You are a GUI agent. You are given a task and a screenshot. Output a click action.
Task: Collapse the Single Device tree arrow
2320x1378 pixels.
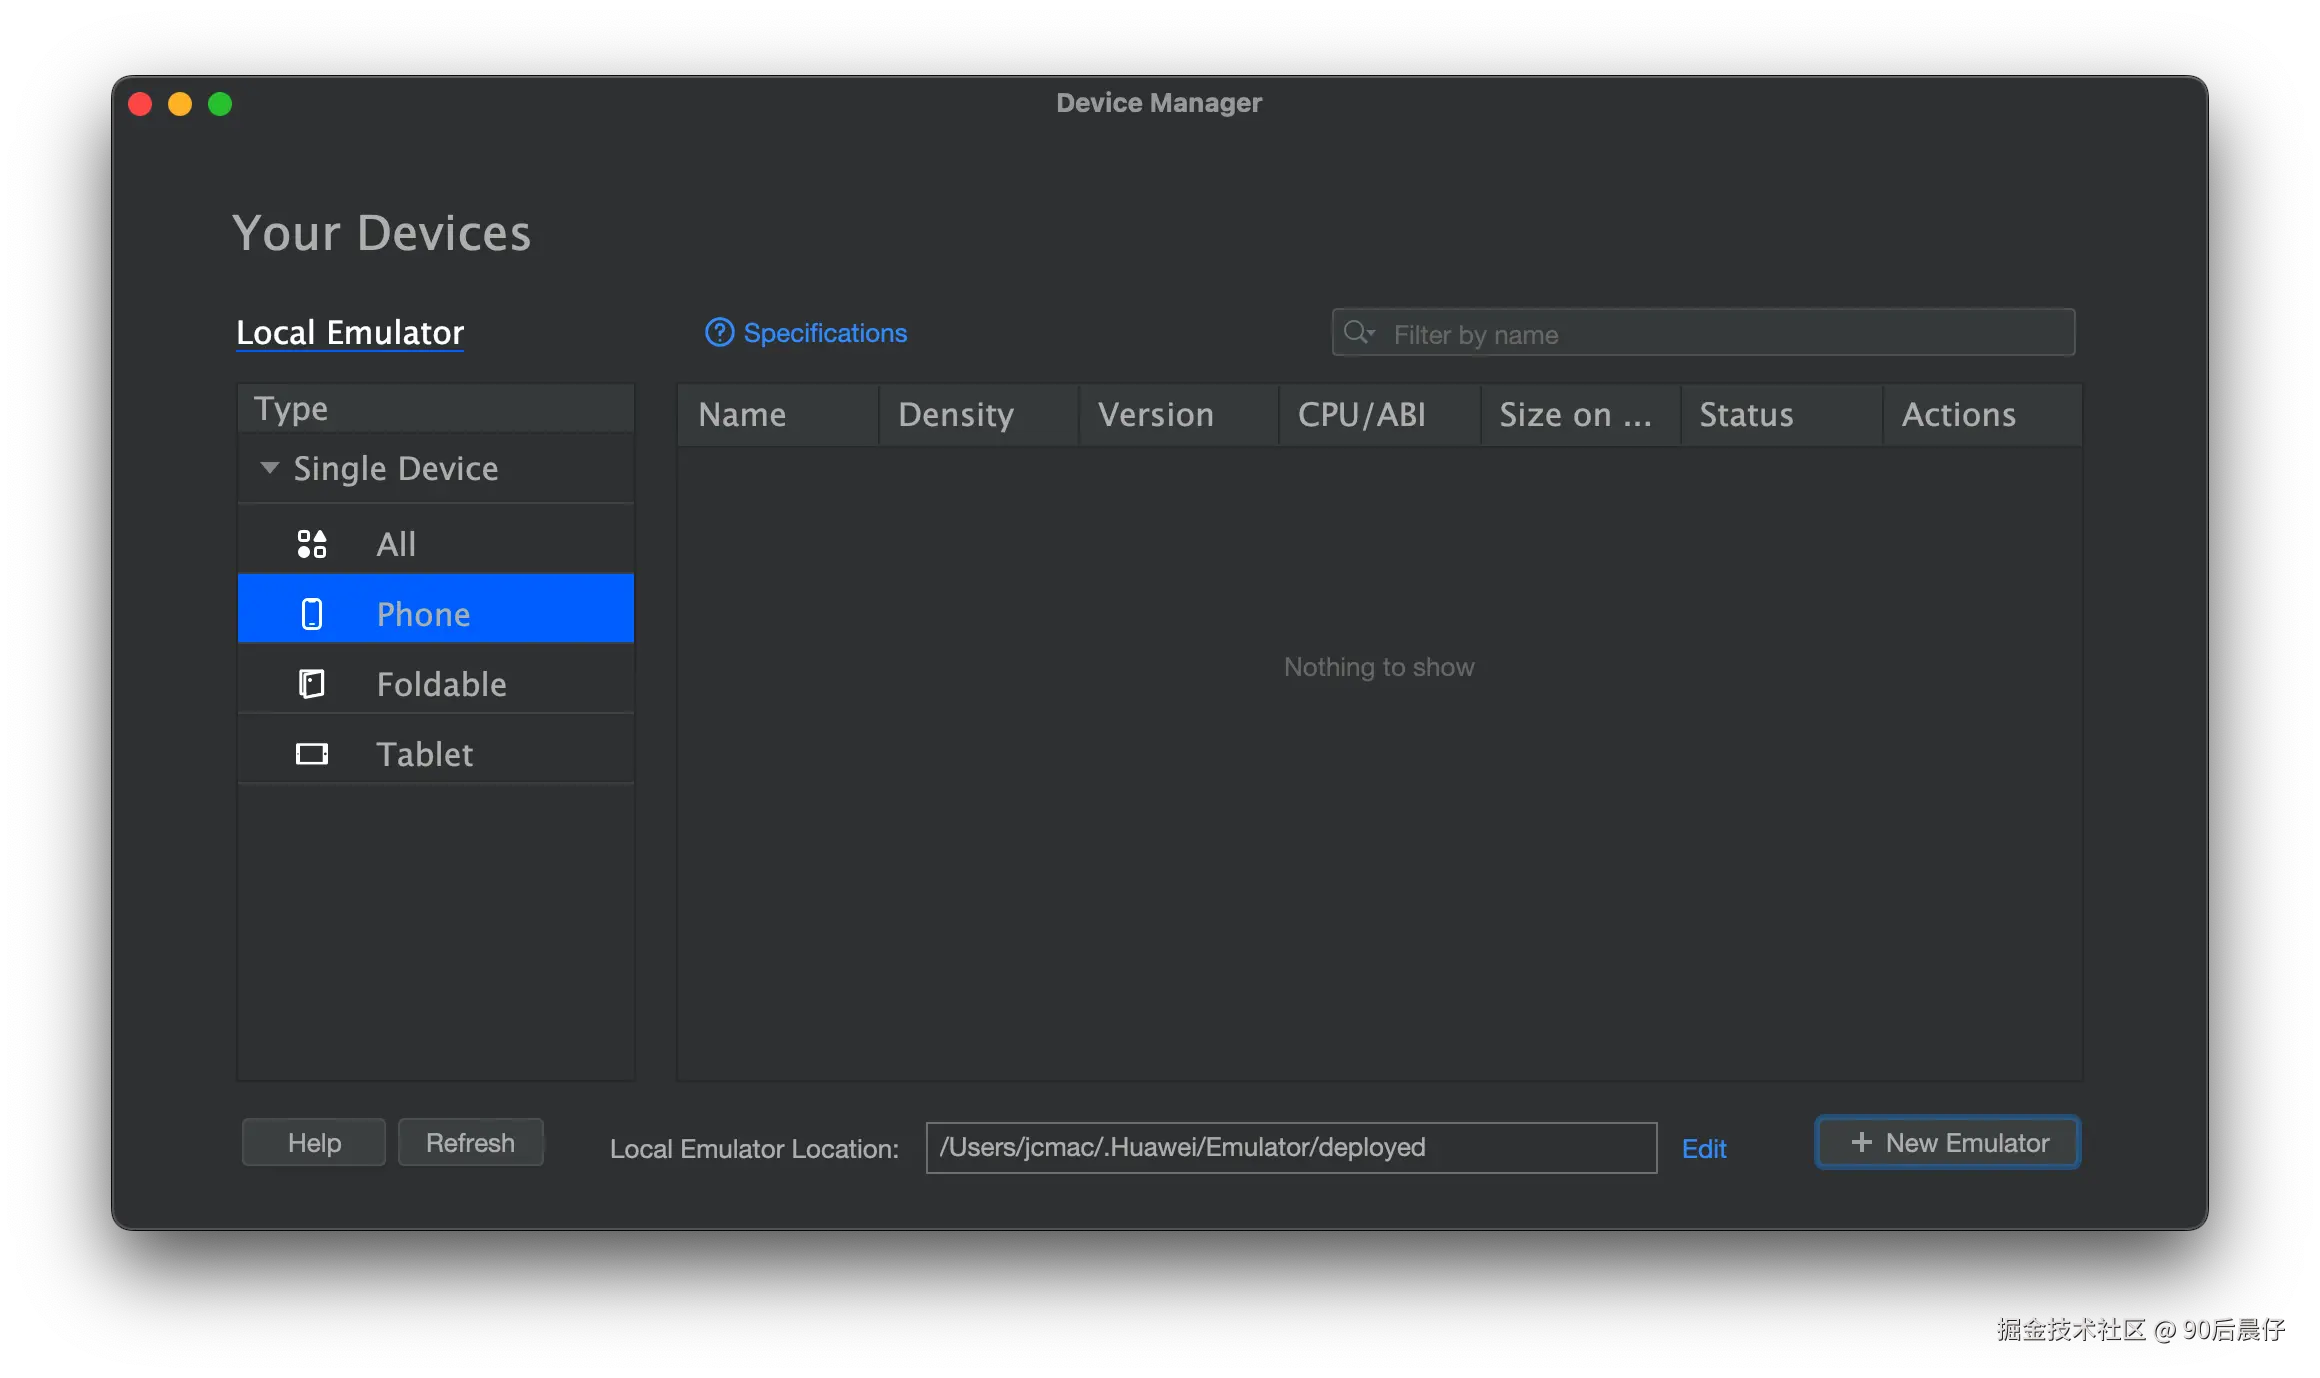[269, 468]
